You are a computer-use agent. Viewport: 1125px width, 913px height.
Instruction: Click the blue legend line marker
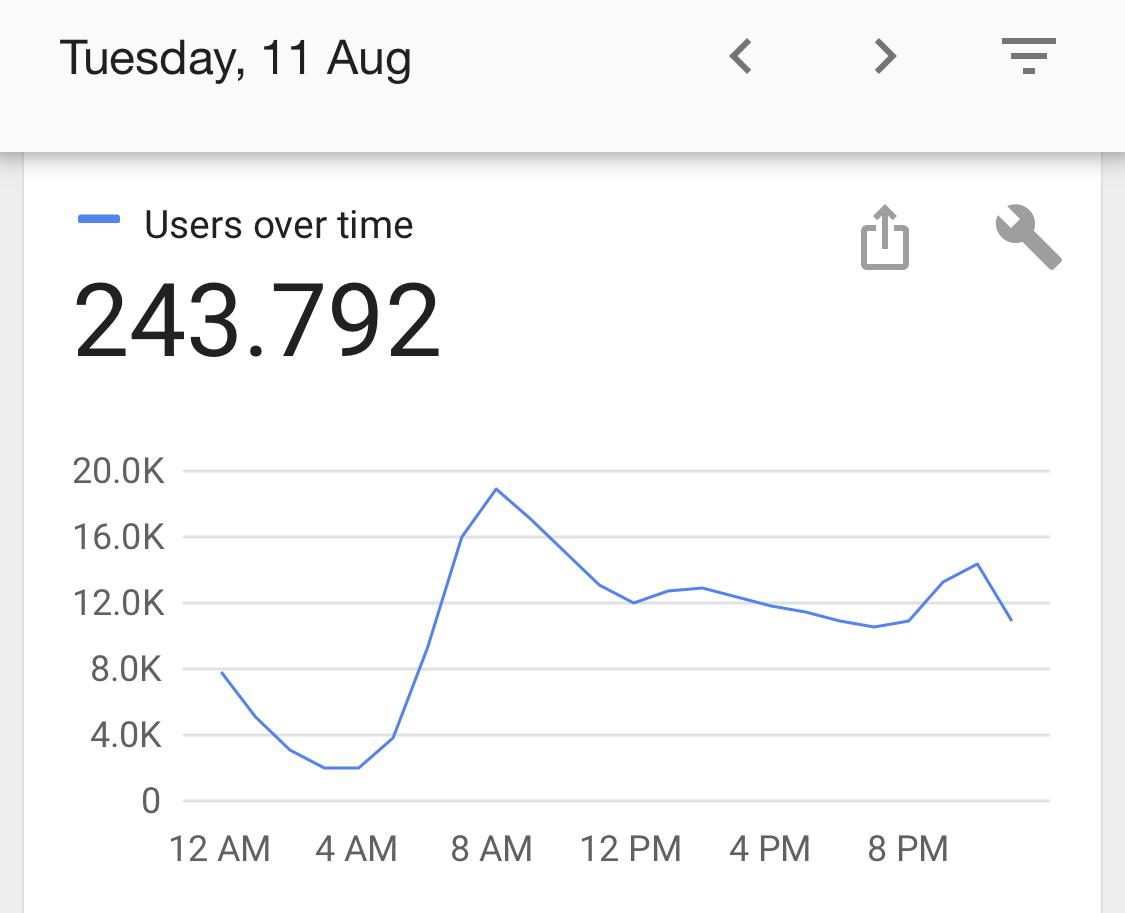pyautogui.click(x=99, y=220)
